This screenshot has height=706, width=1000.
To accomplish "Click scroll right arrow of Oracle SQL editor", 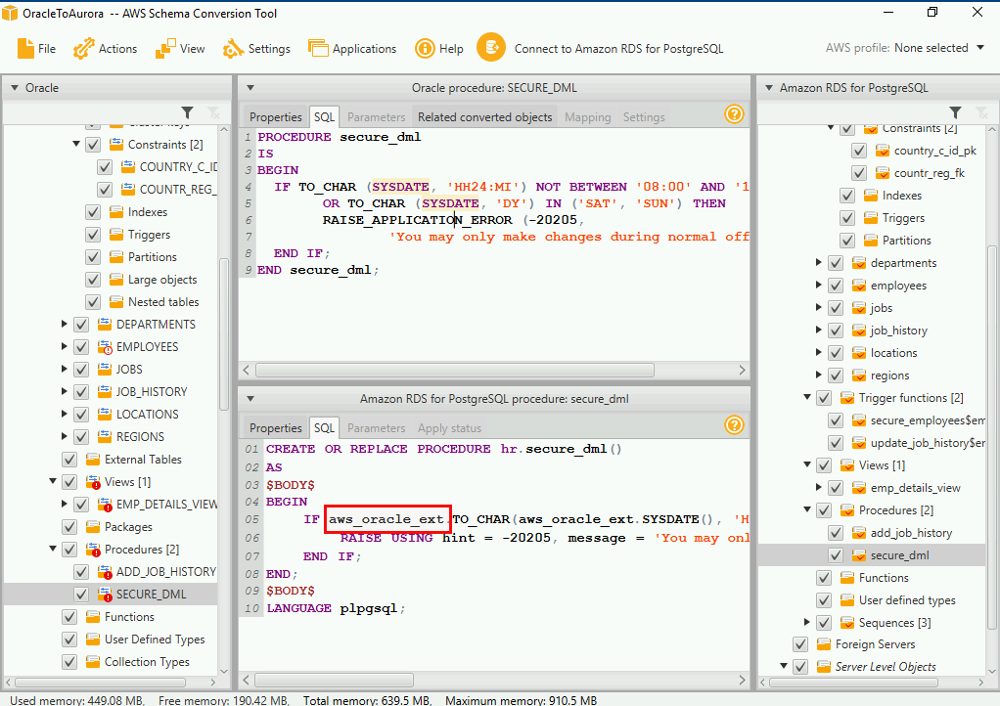I will click(x=742, y=370).
